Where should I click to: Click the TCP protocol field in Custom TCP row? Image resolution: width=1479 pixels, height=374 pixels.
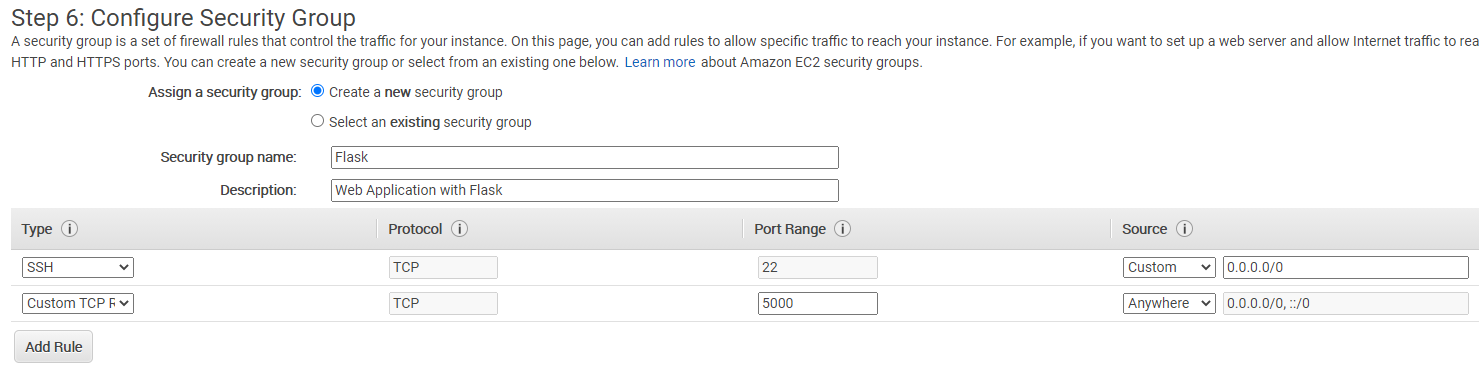[443, 303]
